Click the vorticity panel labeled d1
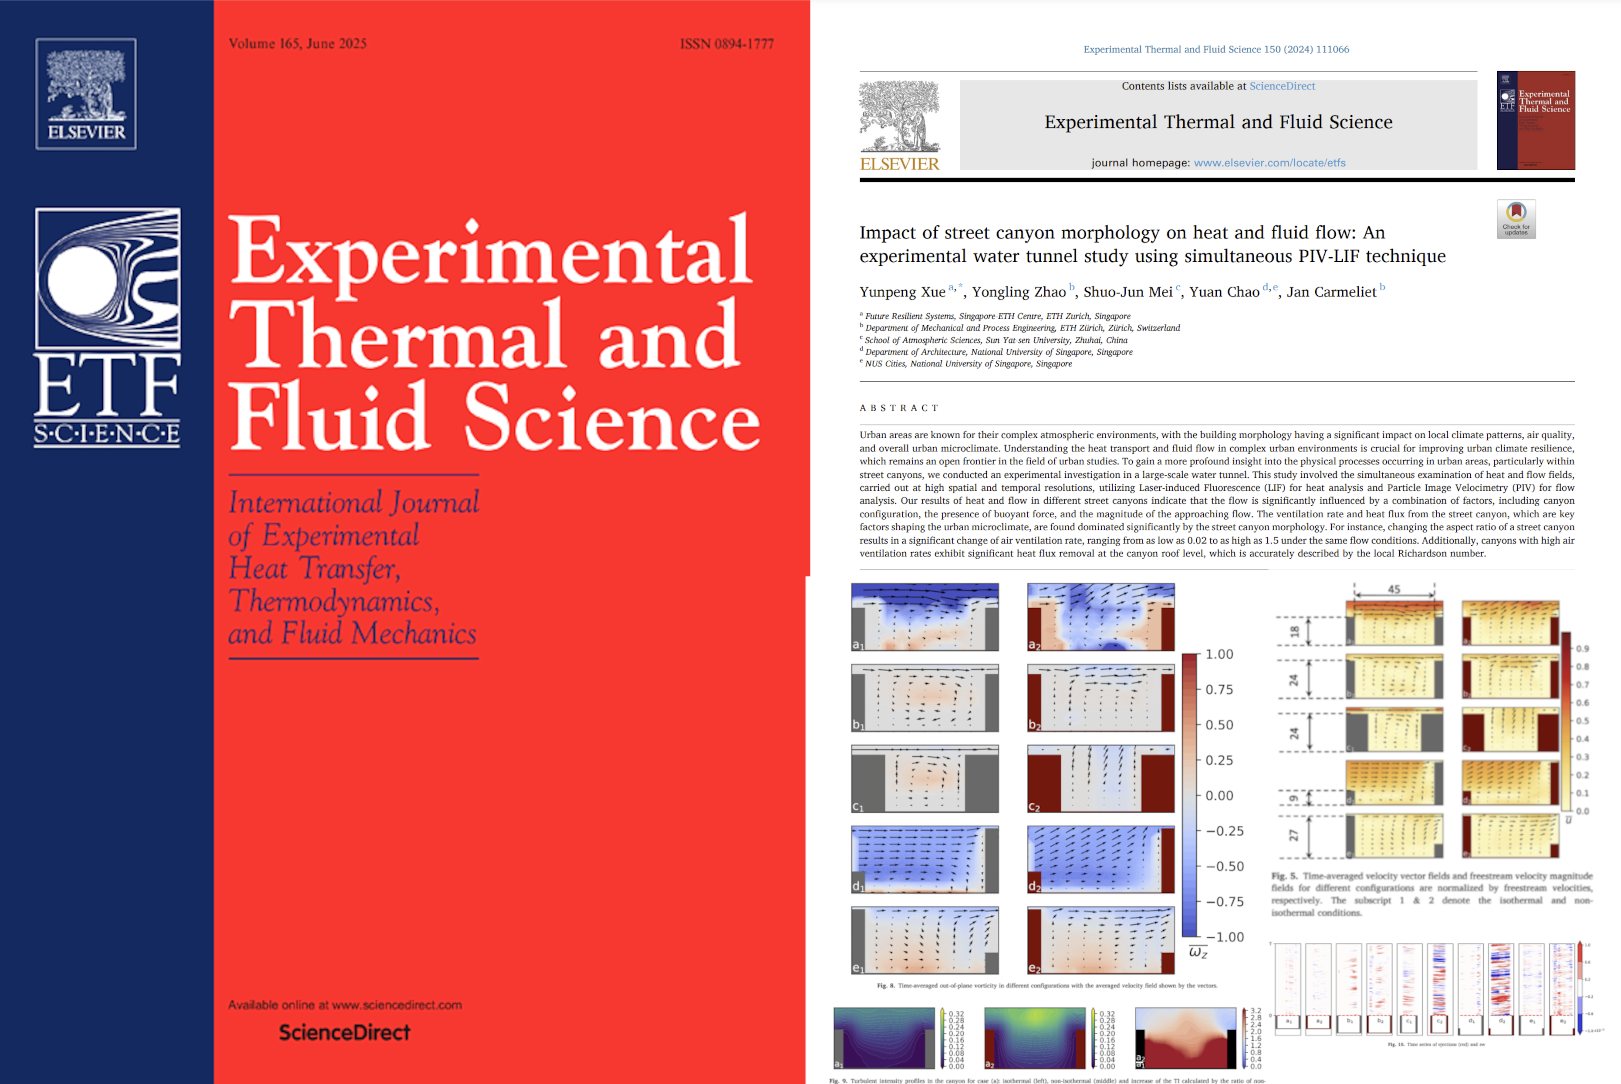1621x1084 pixels. click(x=925, y=859)
